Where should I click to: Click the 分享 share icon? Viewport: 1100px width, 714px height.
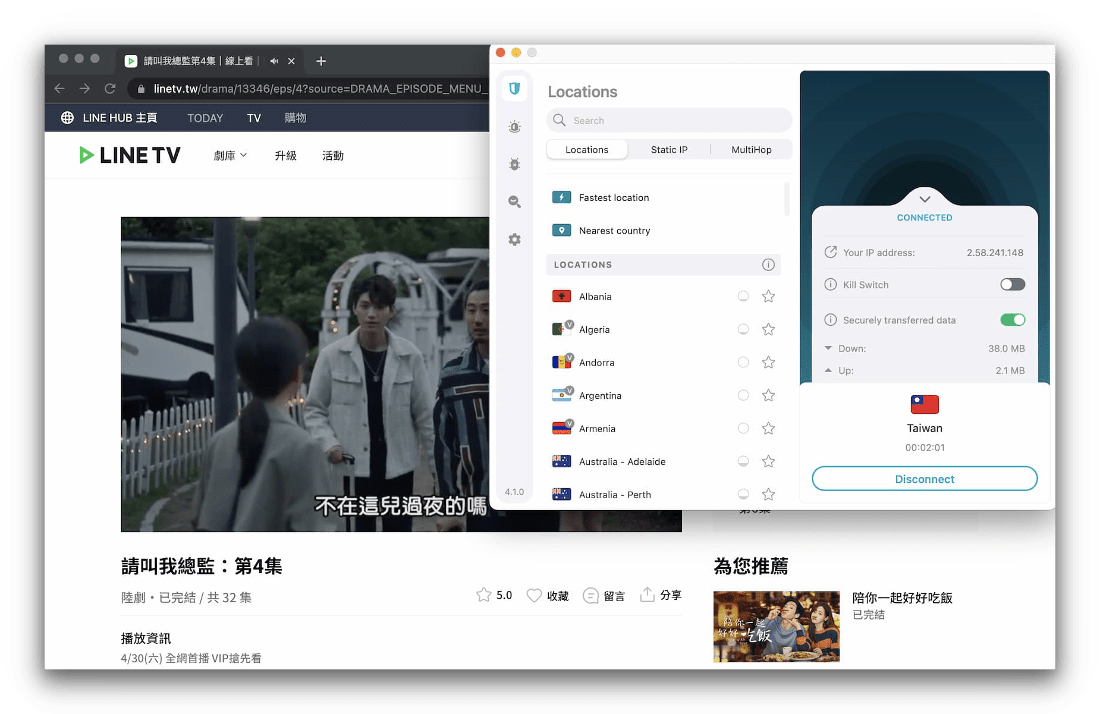click(x=647, y=595)
